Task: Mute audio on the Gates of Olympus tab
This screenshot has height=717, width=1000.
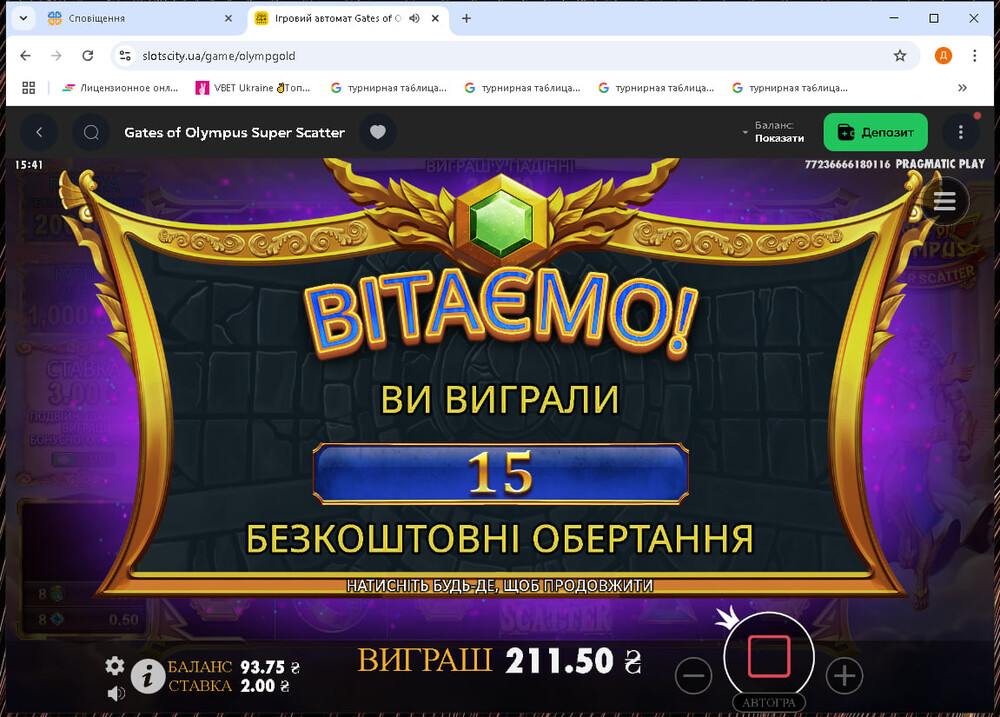Action: pos(415,18)
